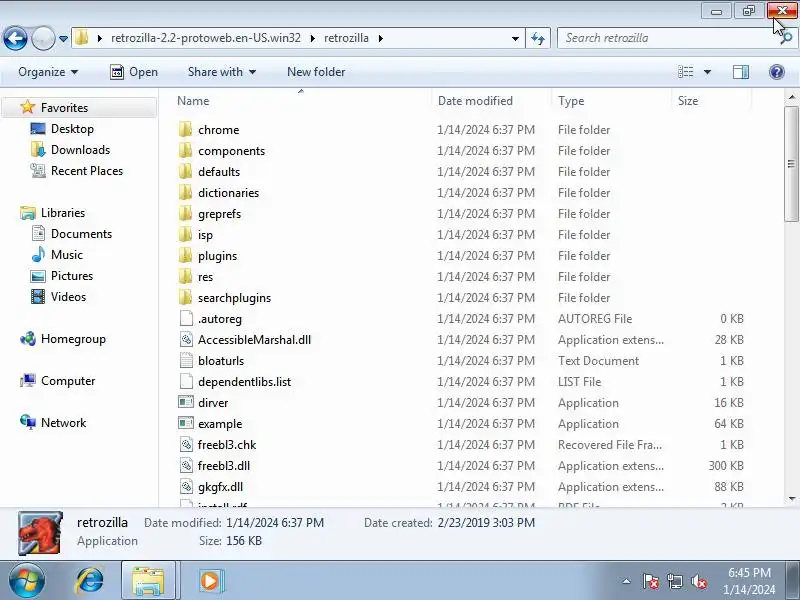
Task: Launch Internet Explorer from the taskbar
Action: (89, 581)
